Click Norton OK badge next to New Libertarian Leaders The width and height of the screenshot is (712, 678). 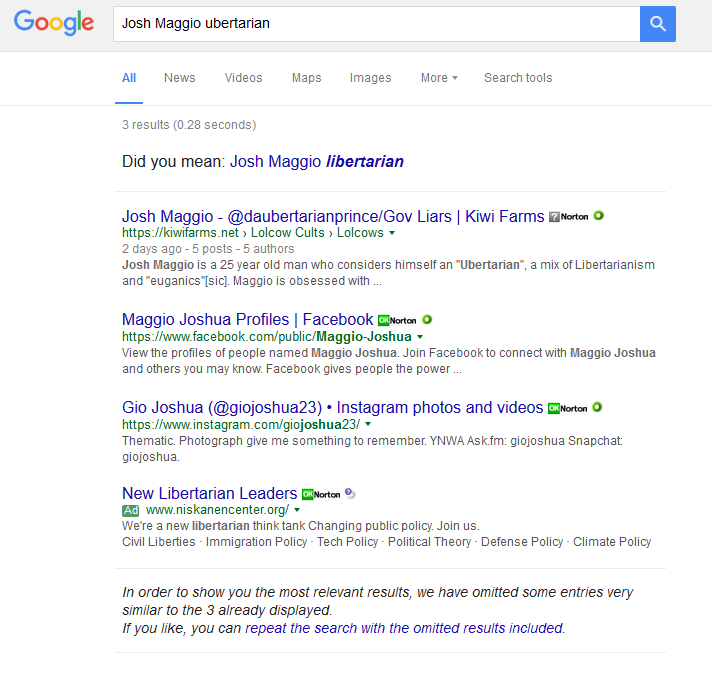[321, 494]
